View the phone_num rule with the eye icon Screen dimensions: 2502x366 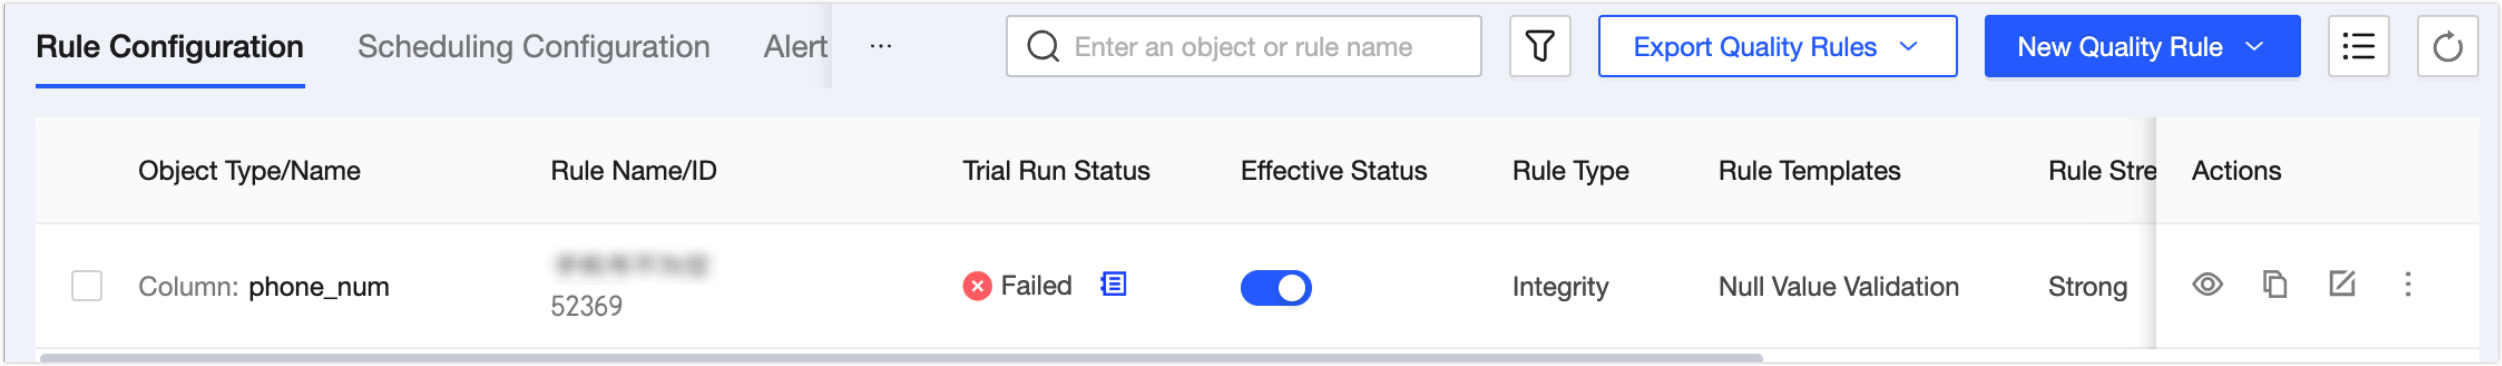(2206, 285)
